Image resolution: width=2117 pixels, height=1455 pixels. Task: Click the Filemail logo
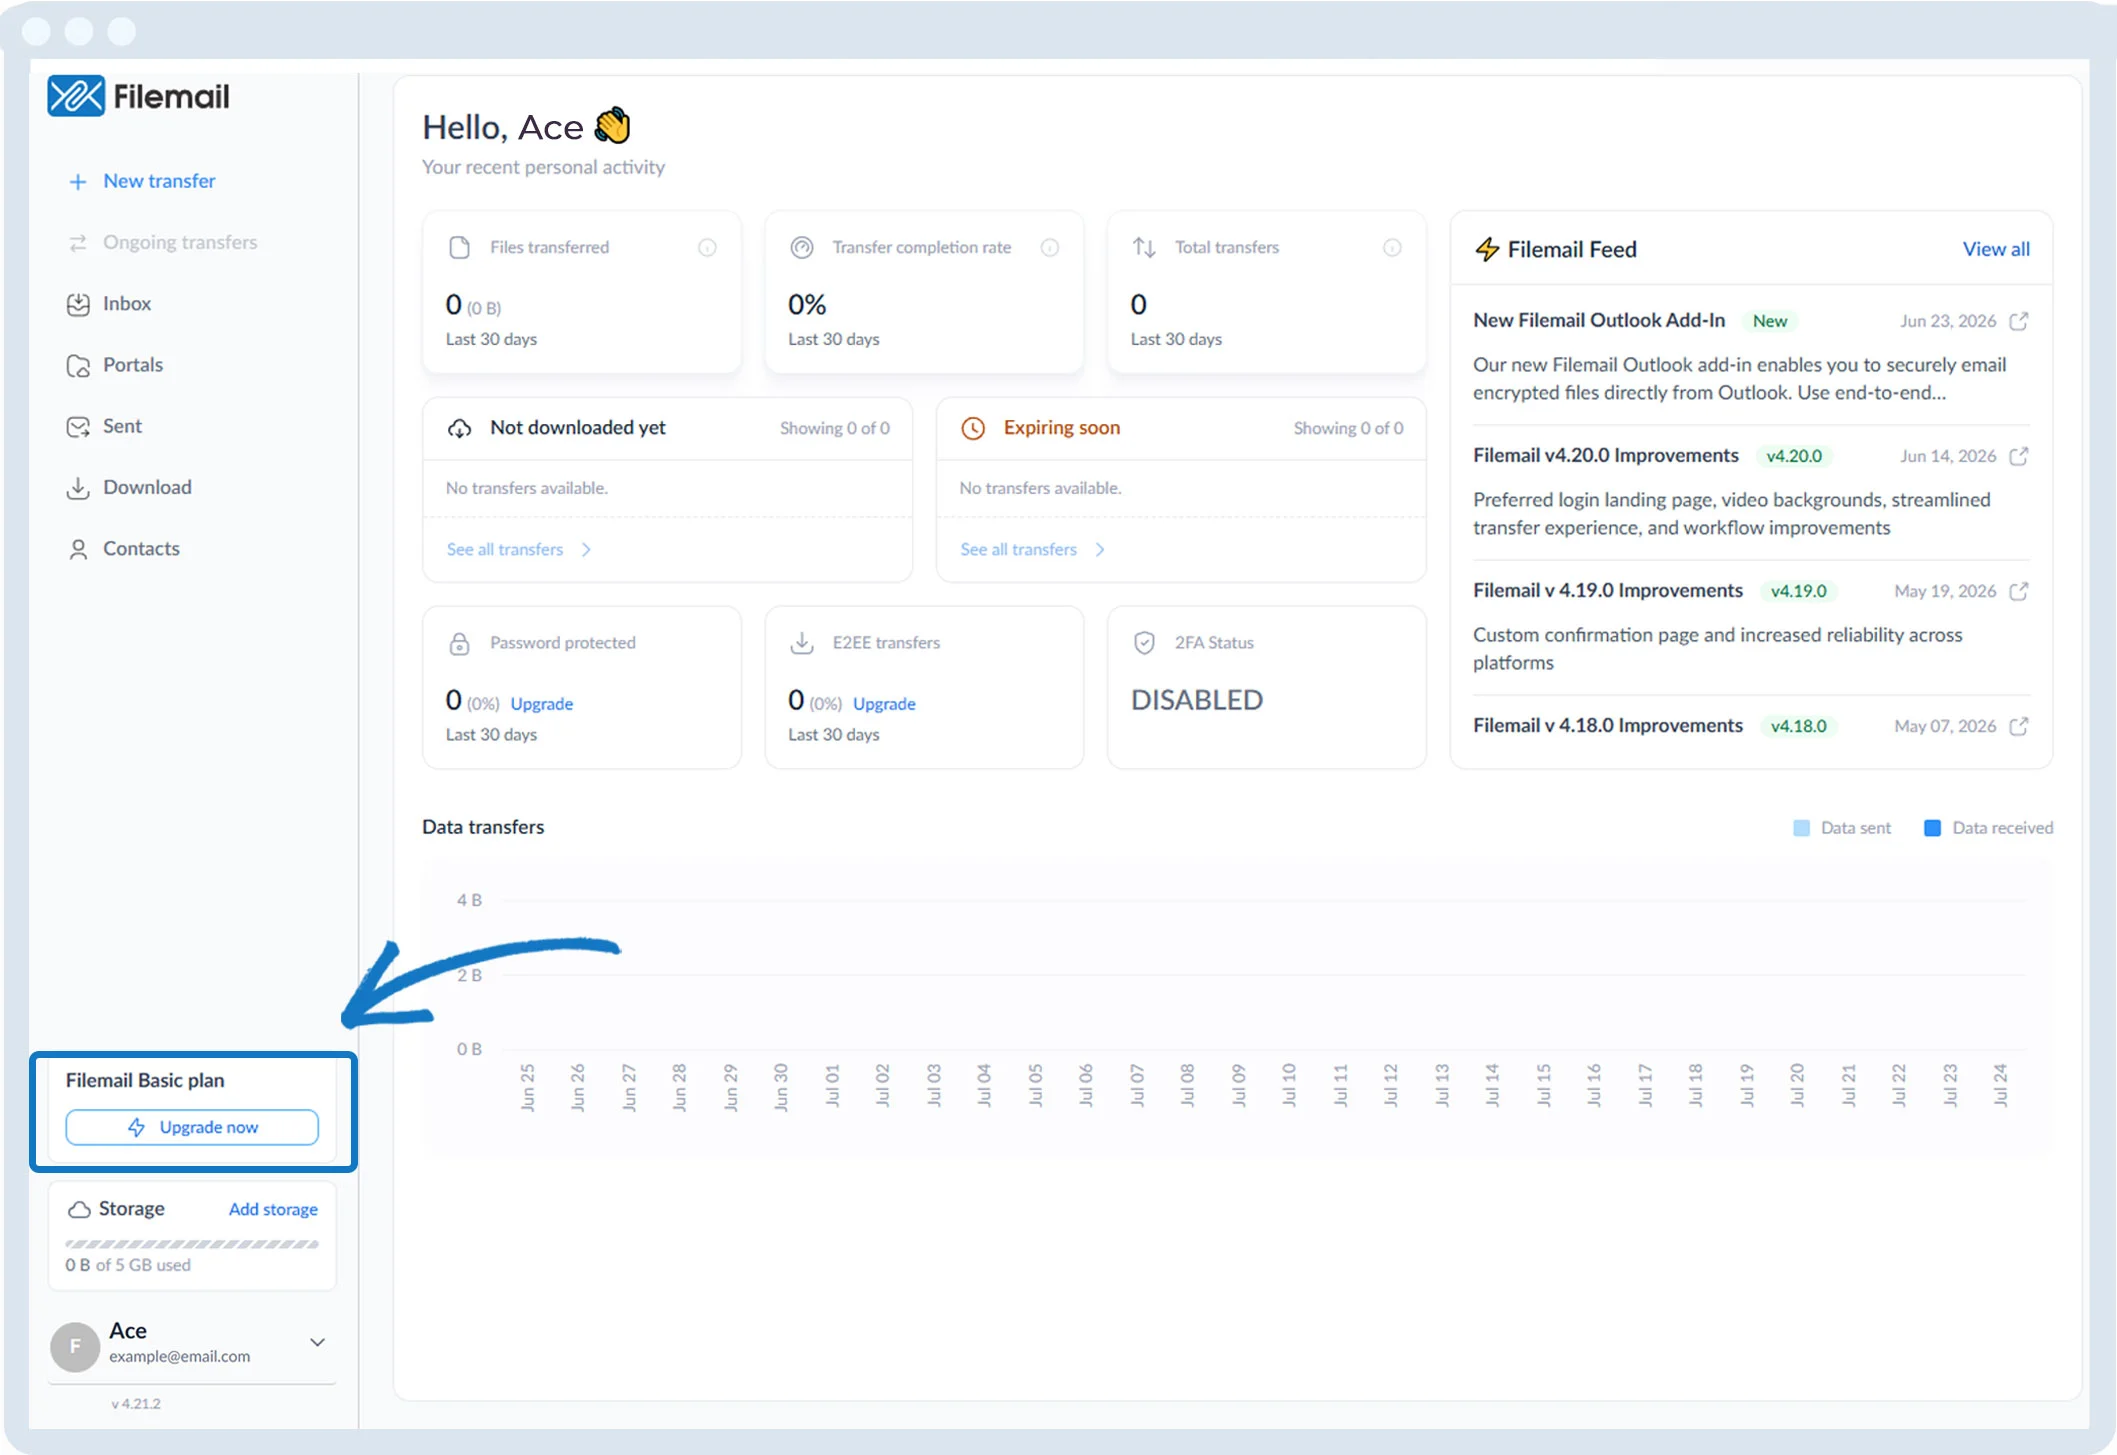click(138, 96)
